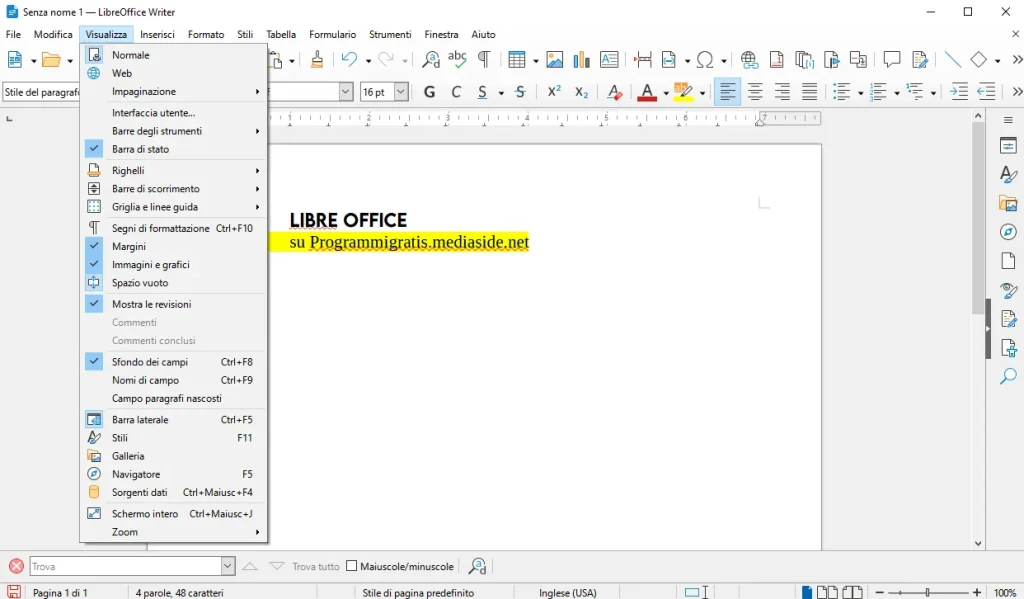Expand Griglia e linee guida submenu
The image size is (1024, 599).
click(173, 207)
